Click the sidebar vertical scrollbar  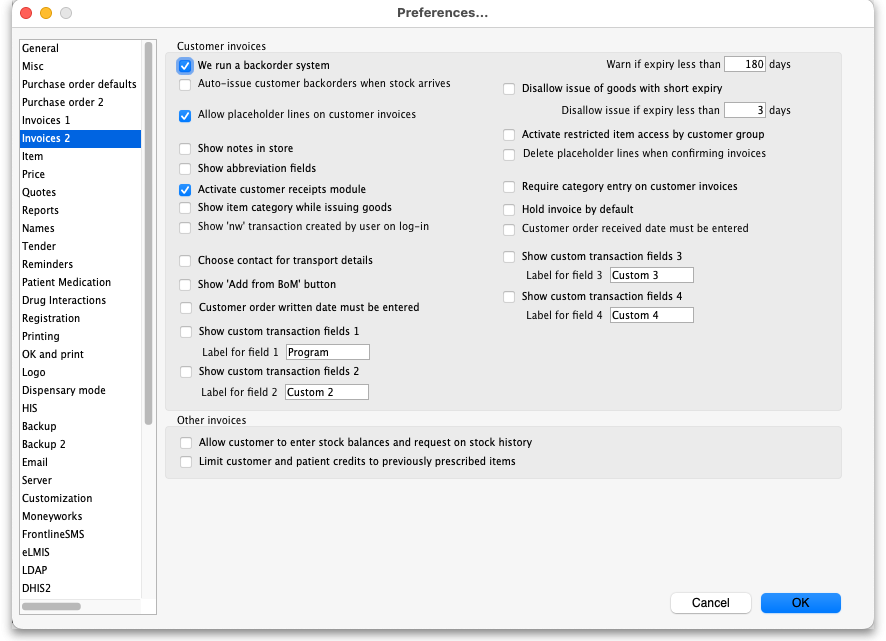(x=149, y=232)
